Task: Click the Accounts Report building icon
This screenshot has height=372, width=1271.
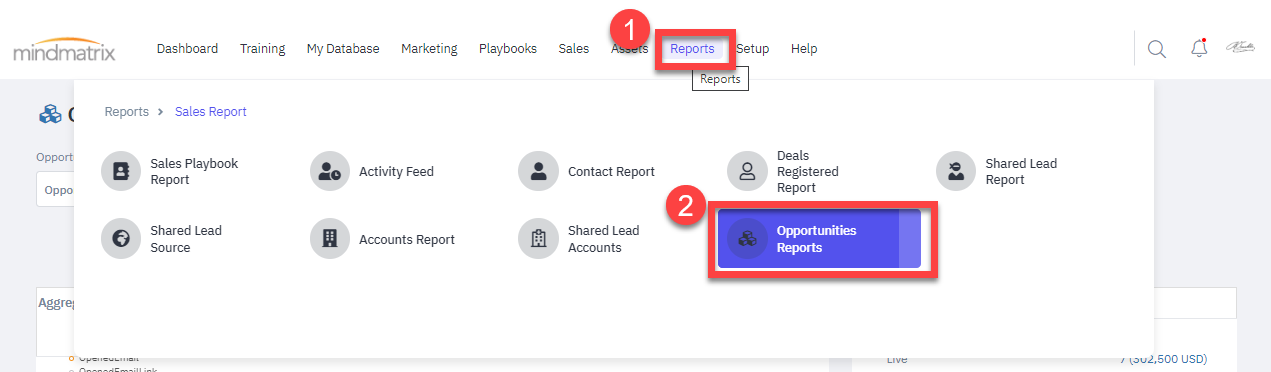Action: pos(330,238)
